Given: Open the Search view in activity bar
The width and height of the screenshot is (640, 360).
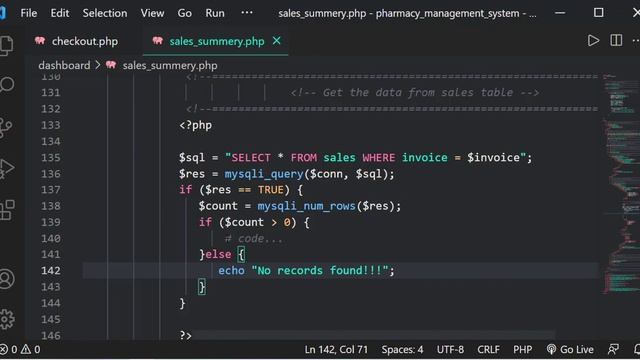Looking at the screenshot, I should click(x=7, y=85).
